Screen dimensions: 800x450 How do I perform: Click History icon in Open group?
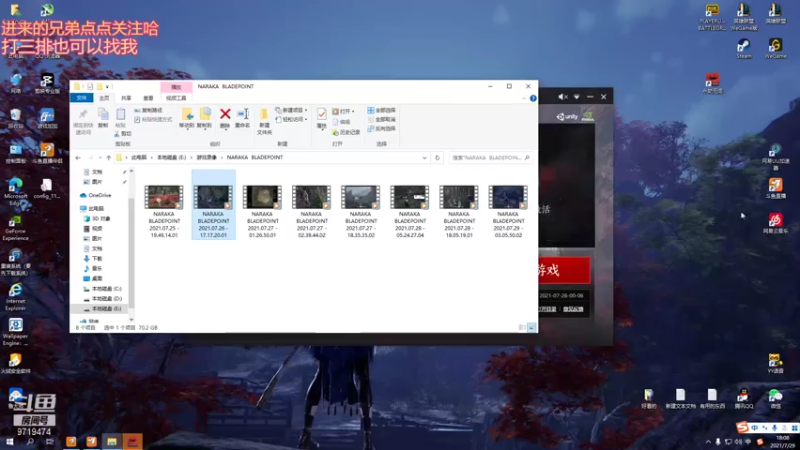tap(346, 132)
